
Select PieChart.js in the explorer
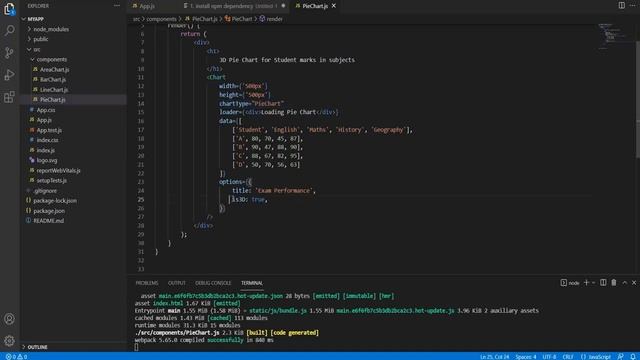tap(52, 100)
